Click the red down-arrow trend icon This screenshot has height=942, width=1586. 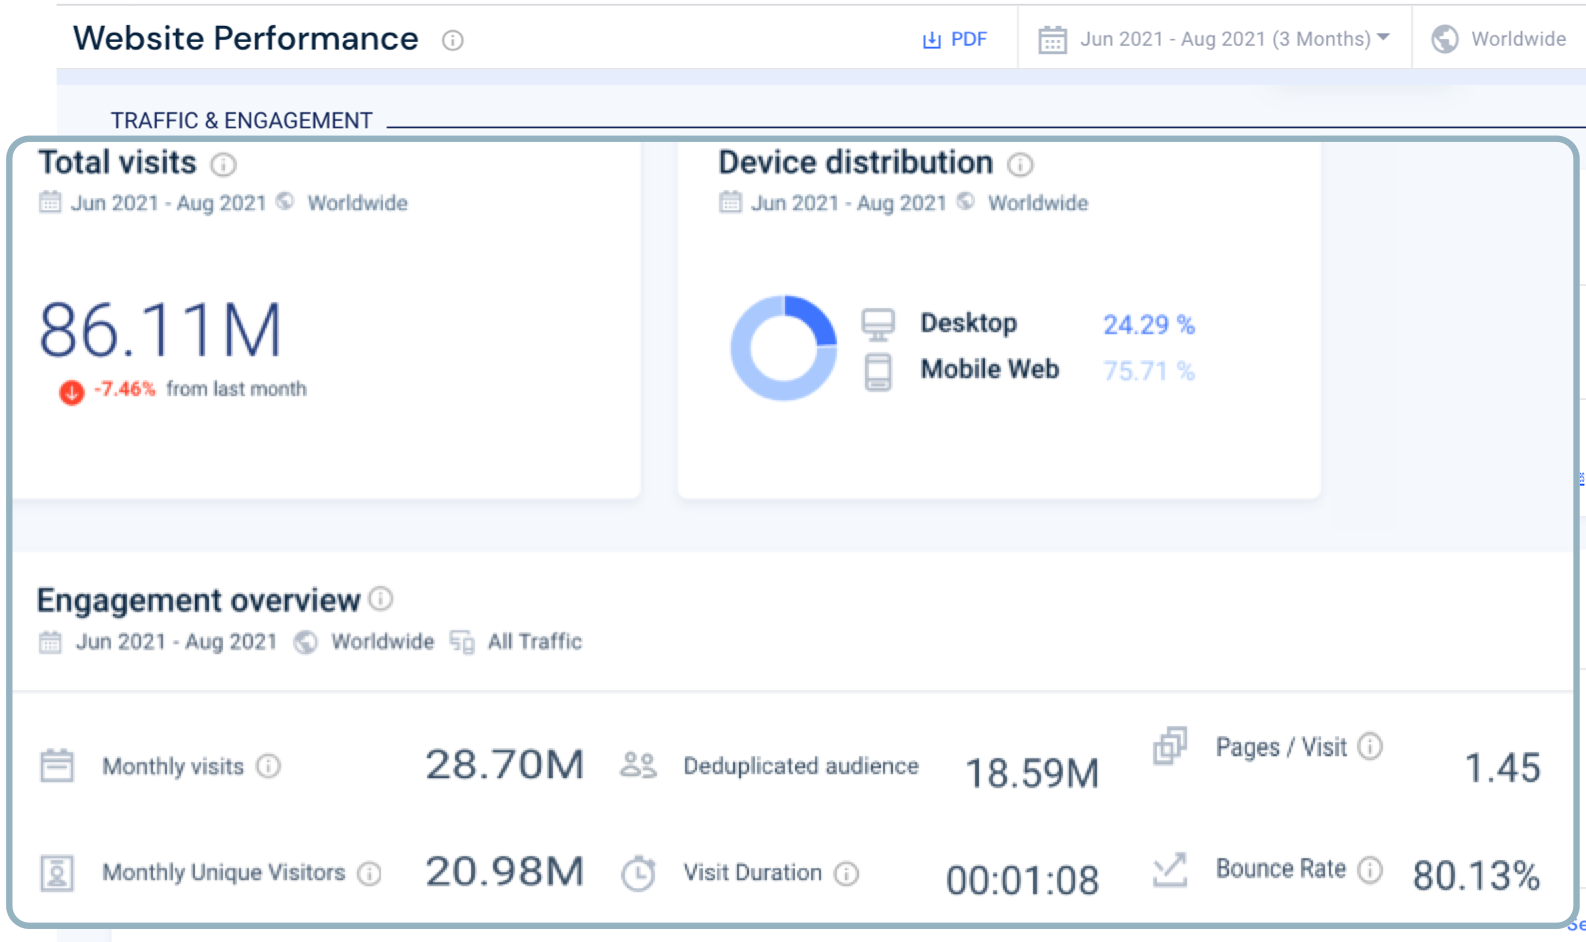coord(71,392)
